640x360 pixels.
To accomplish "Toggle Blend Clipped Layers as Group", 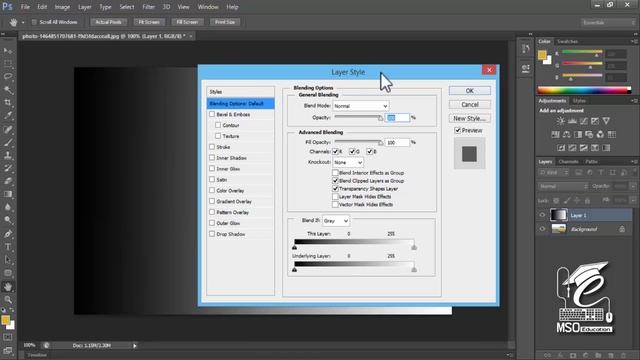I will click(335, 181).
